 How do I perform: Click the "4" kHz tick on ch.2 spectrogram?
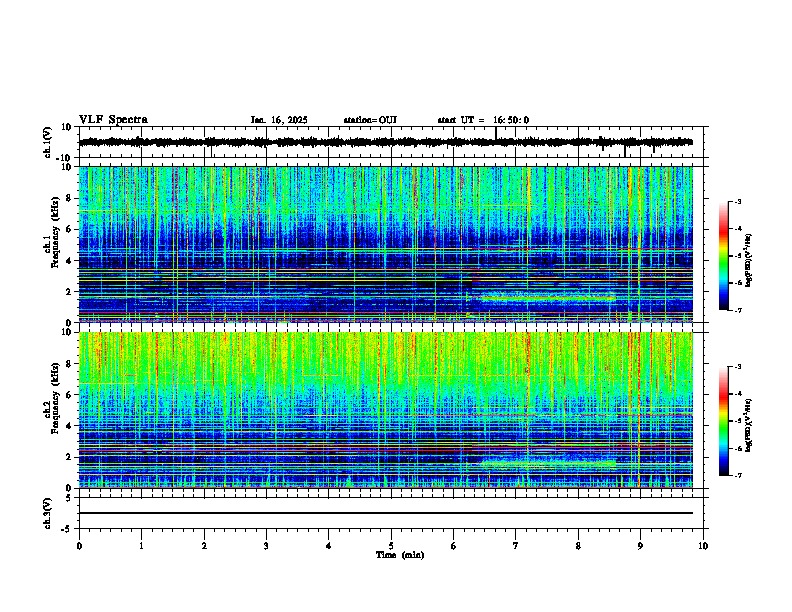(69, 426)
